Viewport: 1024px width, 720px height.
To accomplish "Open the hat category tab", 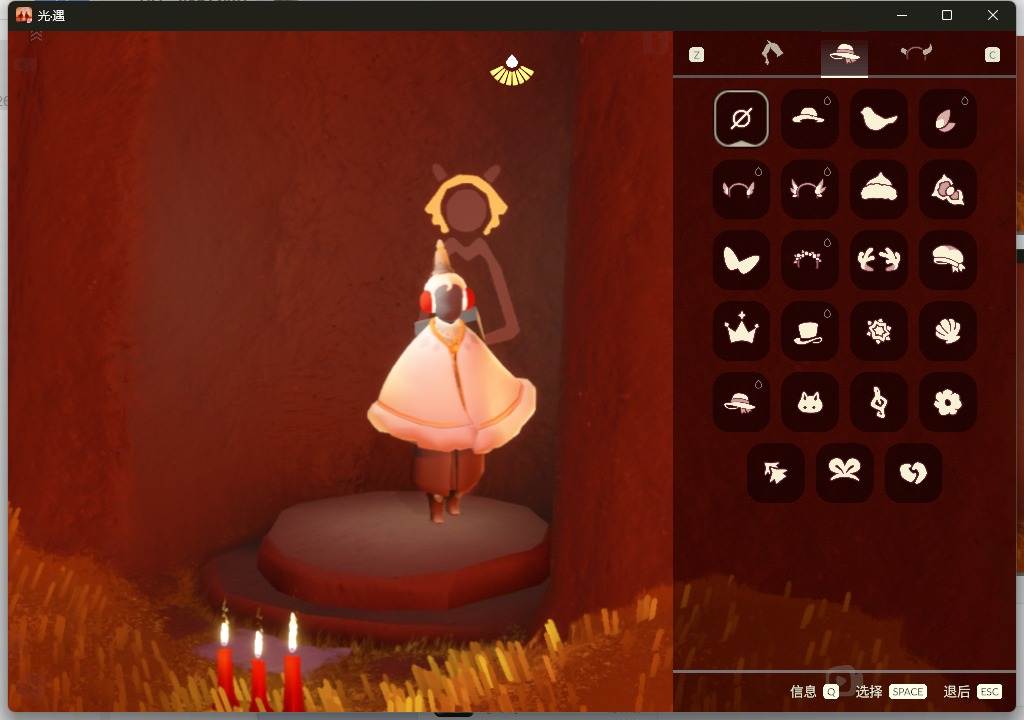I will coord(844,55).
